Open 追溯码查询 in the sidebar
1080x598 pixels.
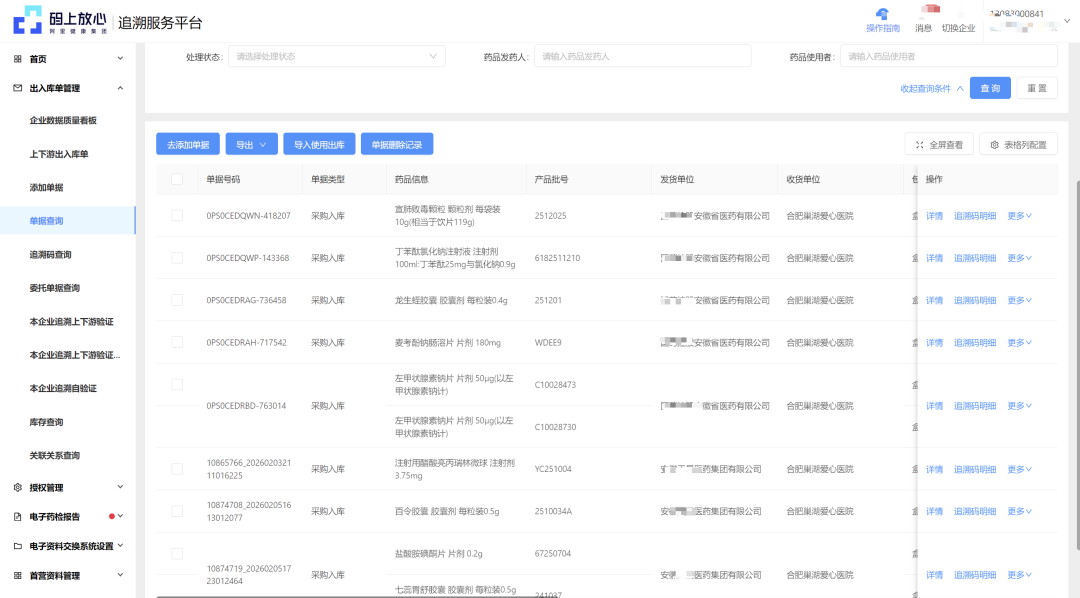click(x=50, y=255)
